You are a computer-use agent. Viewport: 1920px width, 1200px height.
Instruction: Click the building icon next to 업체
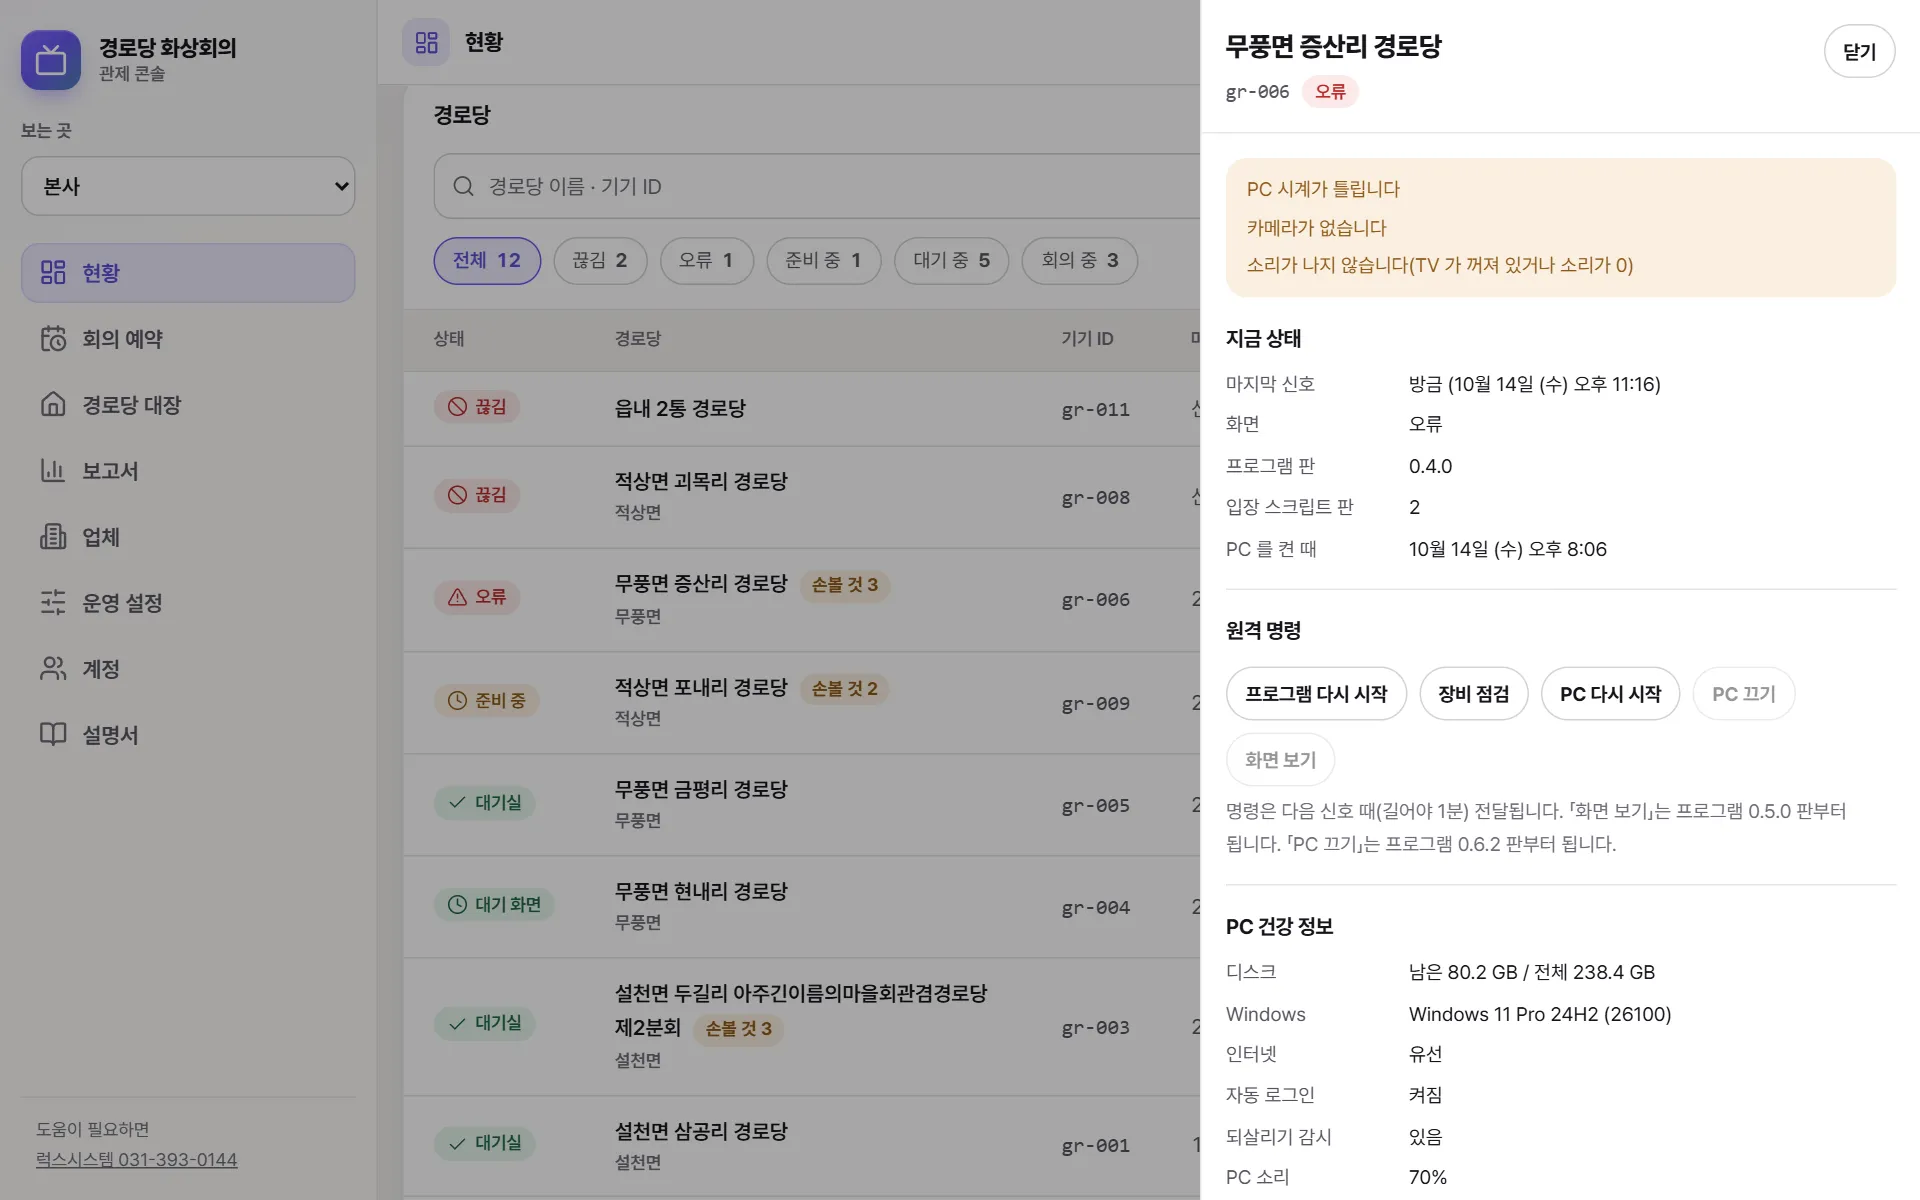[53, 536]
